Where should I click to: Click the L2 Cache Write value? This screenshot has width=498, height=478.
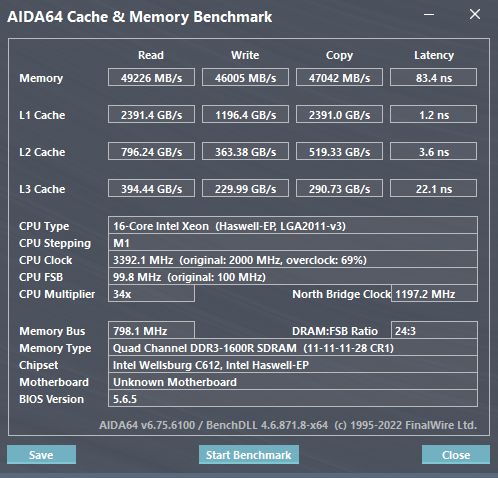coord(245,151)
